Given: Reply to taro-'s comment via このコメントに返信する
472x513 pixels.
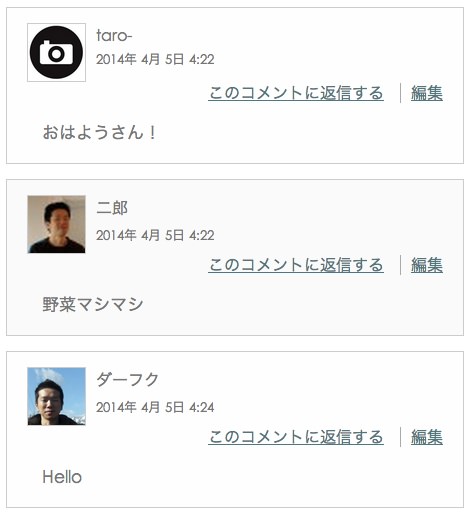Looking at the screenshot, I should 296,93.
